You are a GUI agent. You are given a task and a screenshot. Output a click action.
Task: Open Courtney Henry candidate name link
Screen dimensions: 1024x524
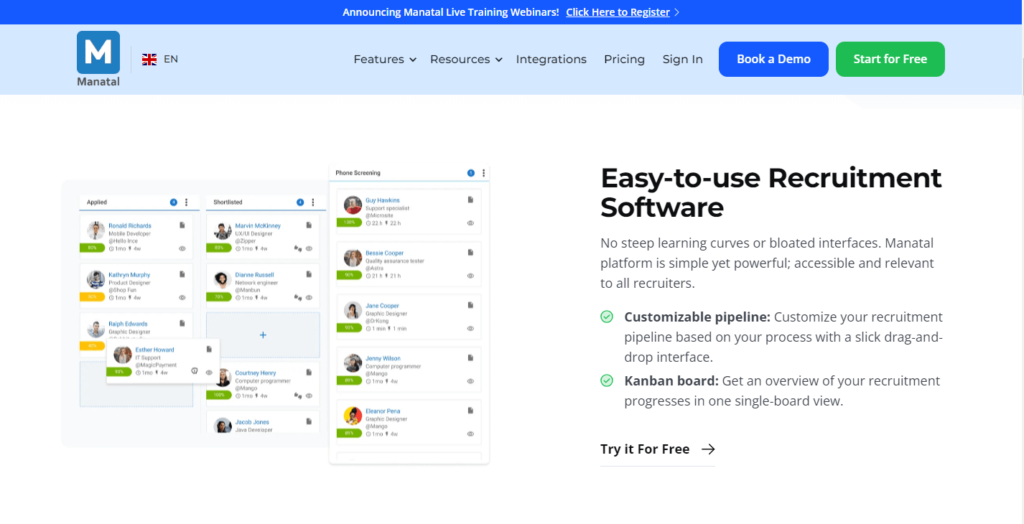tap(256, 372)
